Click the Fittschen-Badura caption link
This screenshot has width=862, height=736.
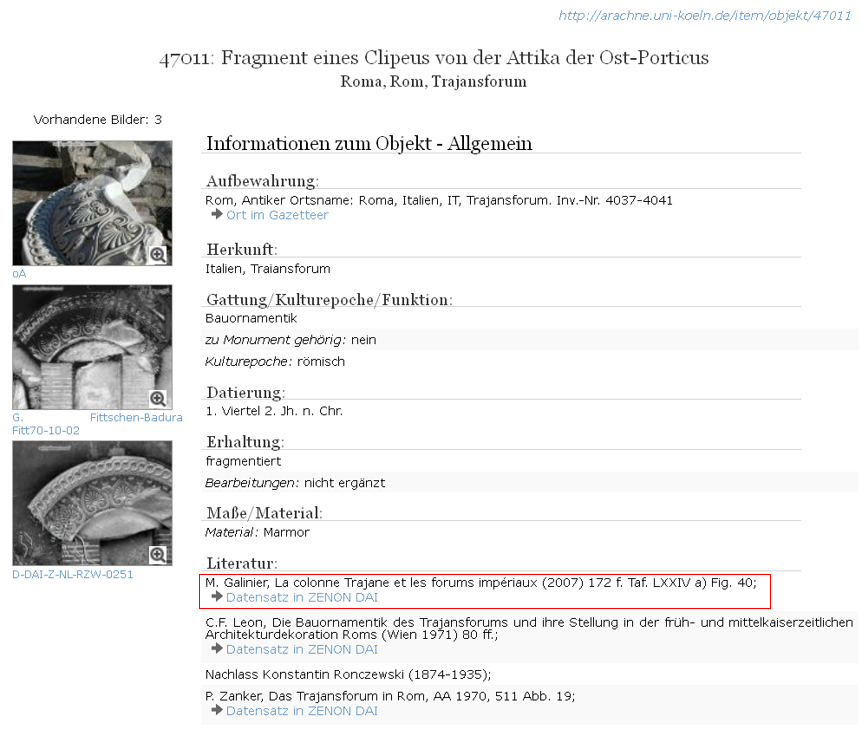tap(136, 417)
